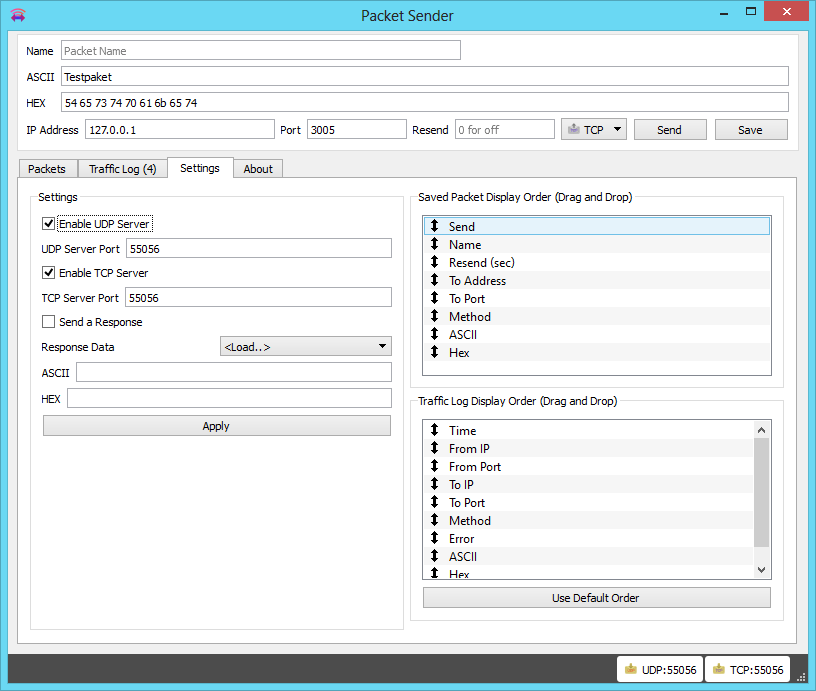Click the HEX packet data field
This screenshot has height=691, width=816.
(425, 103)
